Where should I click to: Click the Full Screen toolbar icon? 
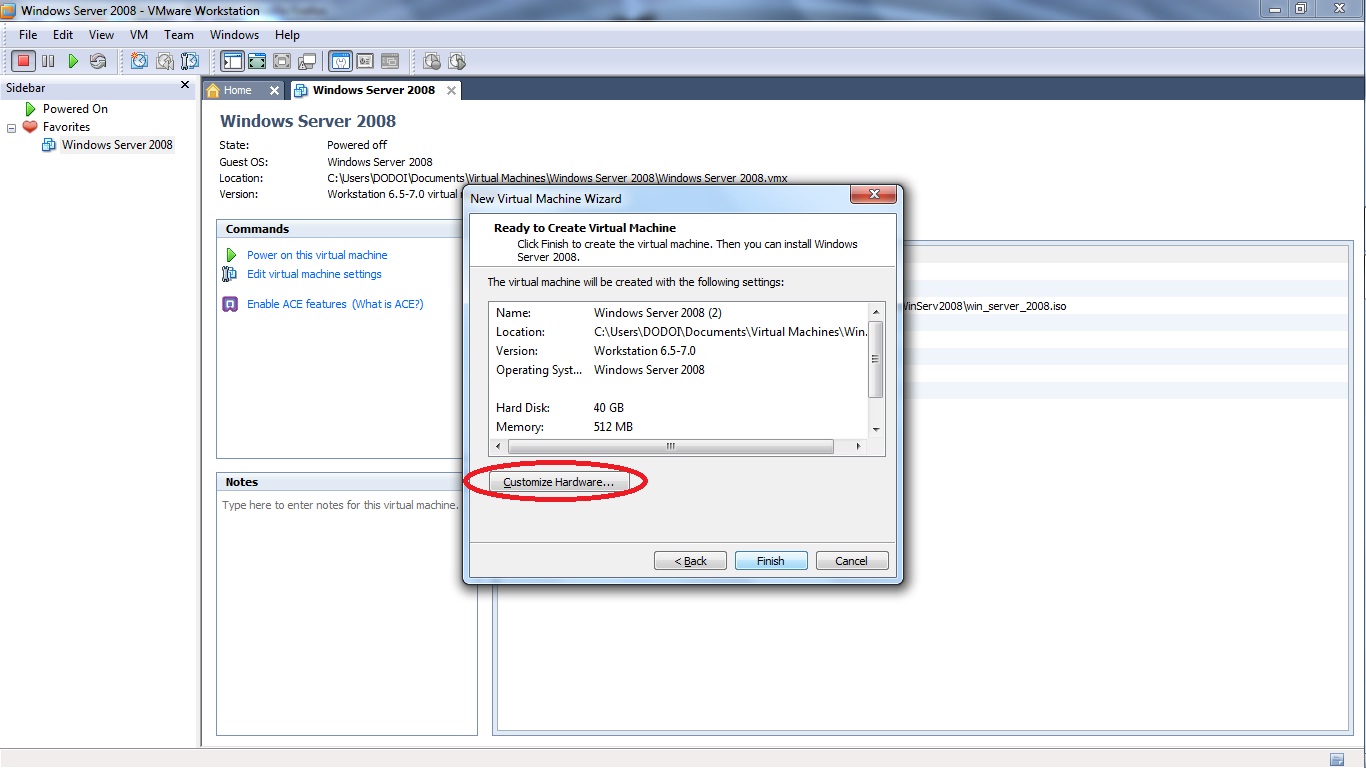click(x=257, y=62)
